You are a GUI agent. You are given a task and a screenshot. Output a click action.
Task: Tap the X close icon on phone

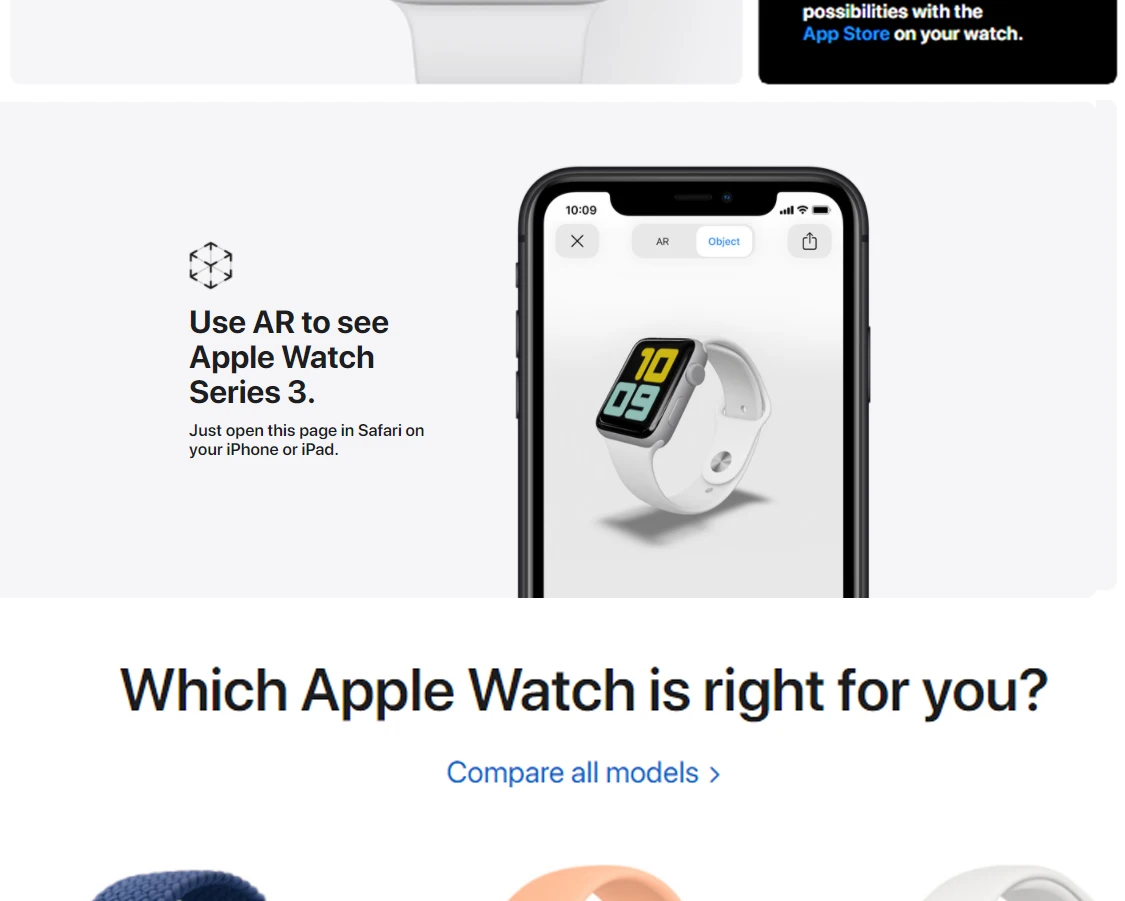(577, 241)
